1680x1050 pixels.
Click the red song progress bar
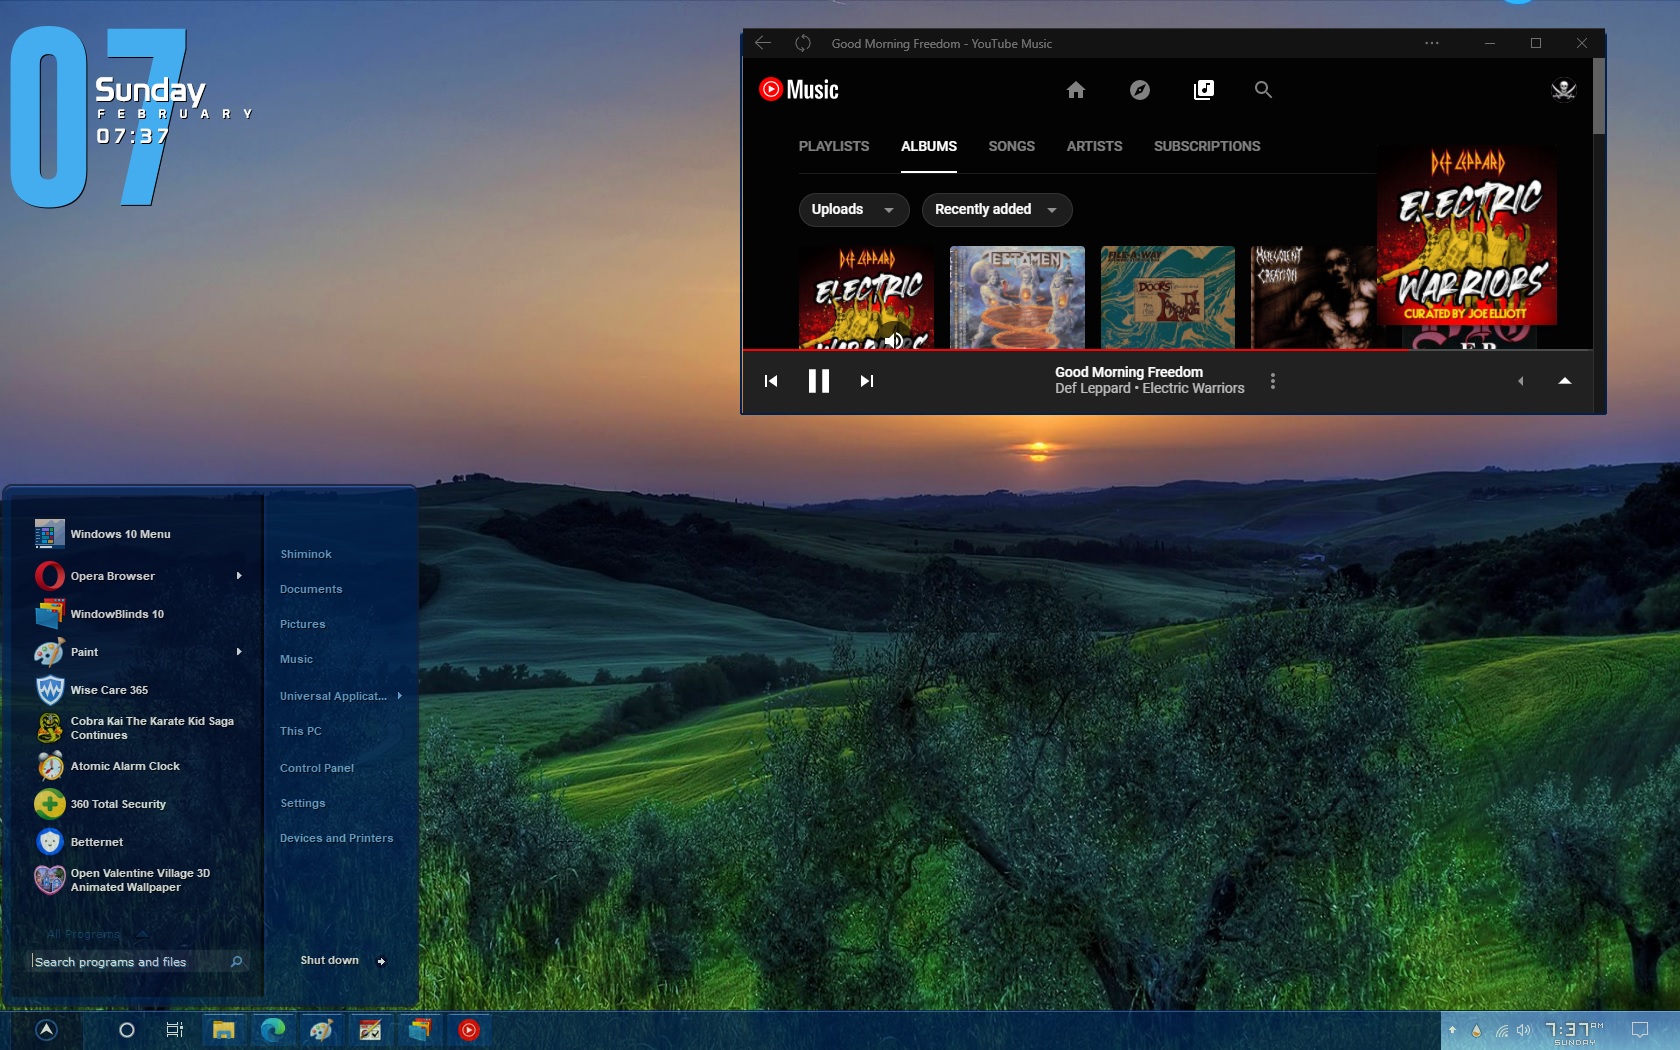(x=1167, y=350)
